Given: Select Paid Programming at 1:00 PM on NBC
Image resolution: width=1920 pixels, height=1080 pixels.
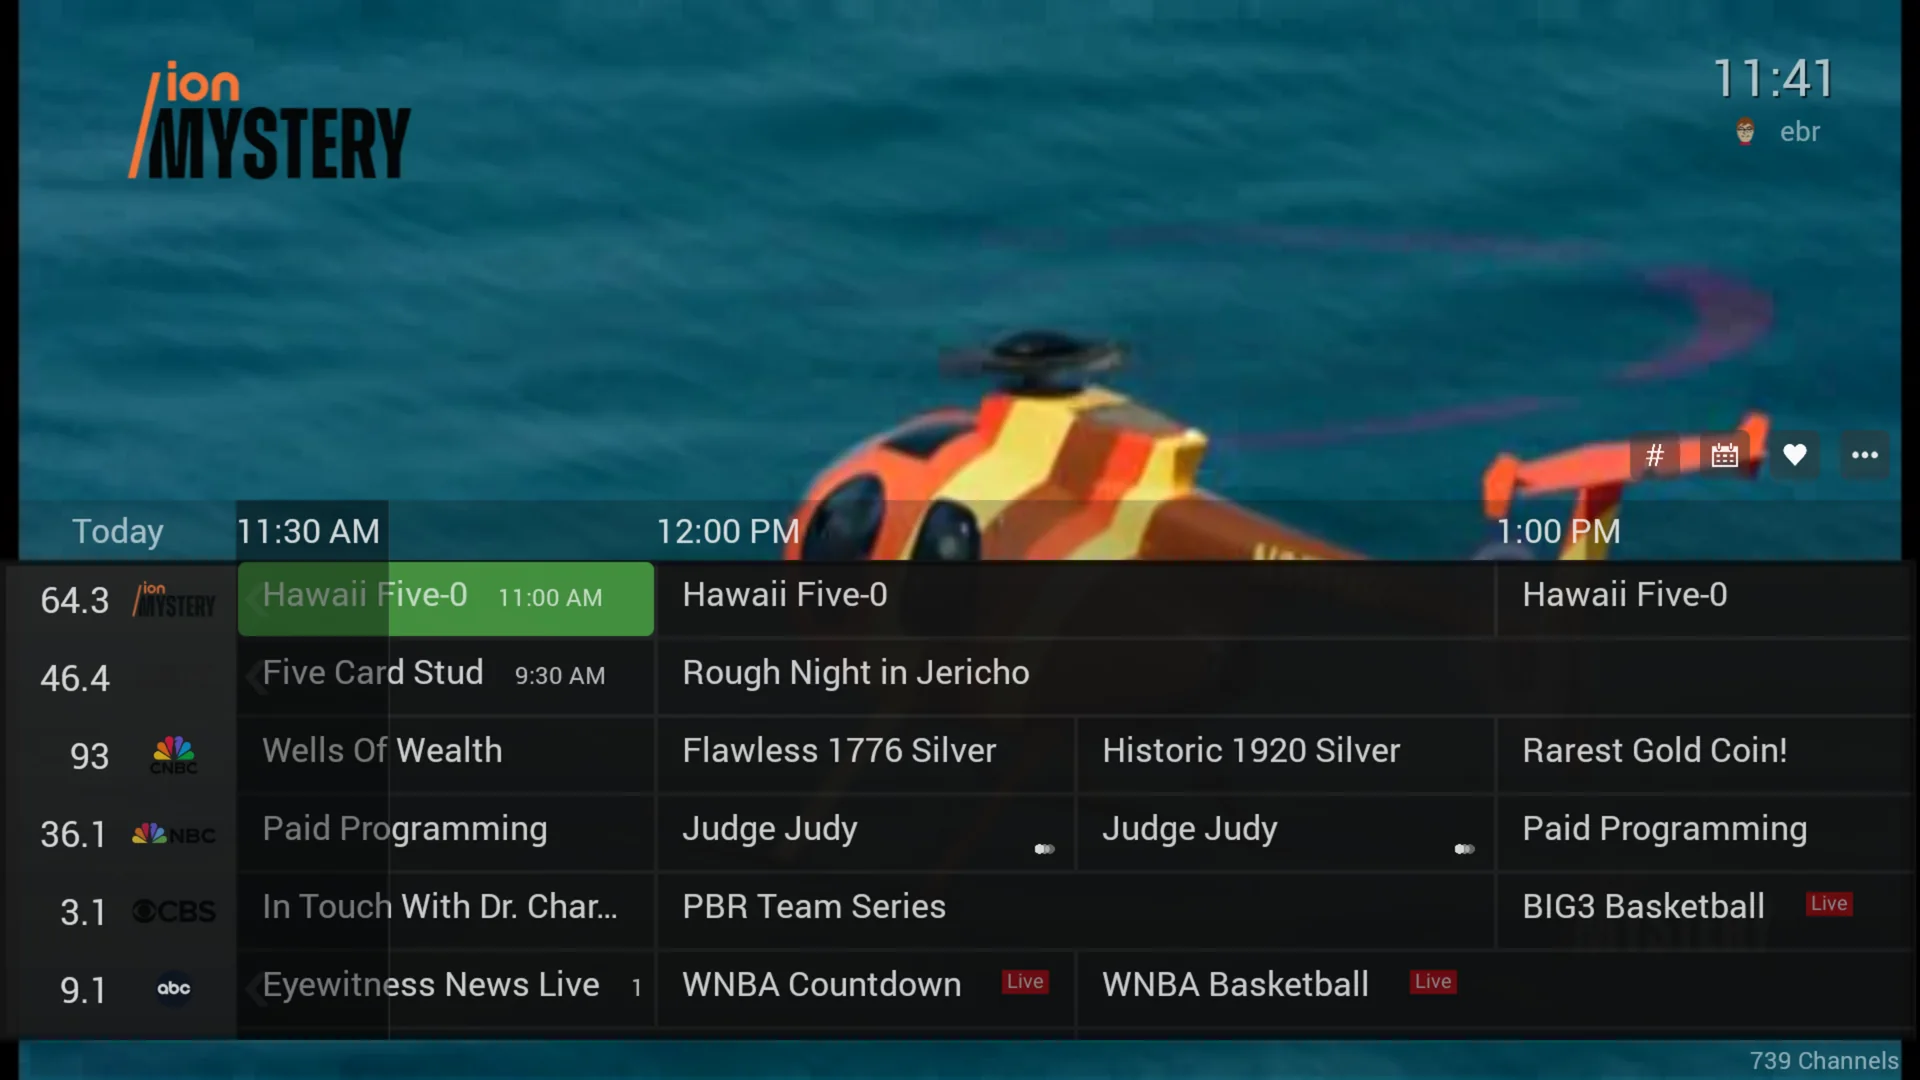Looking at the screenshot, I should (1703, 833).
